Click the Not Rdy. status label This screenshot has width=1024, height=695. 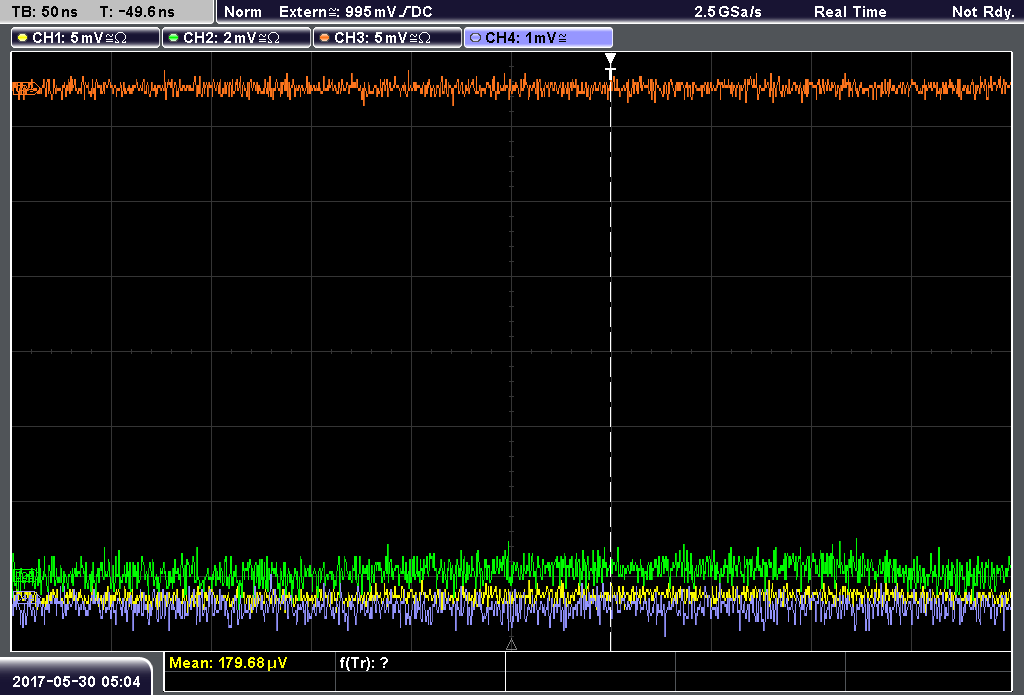(983, 12)
